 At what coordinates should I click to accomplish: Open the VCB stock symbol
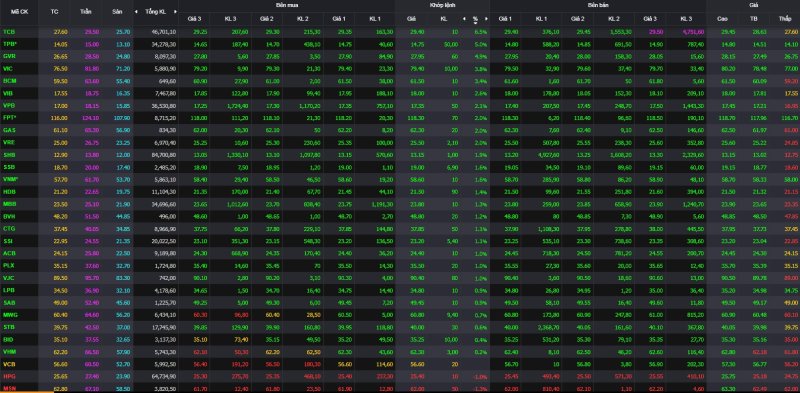coord(9,364)
